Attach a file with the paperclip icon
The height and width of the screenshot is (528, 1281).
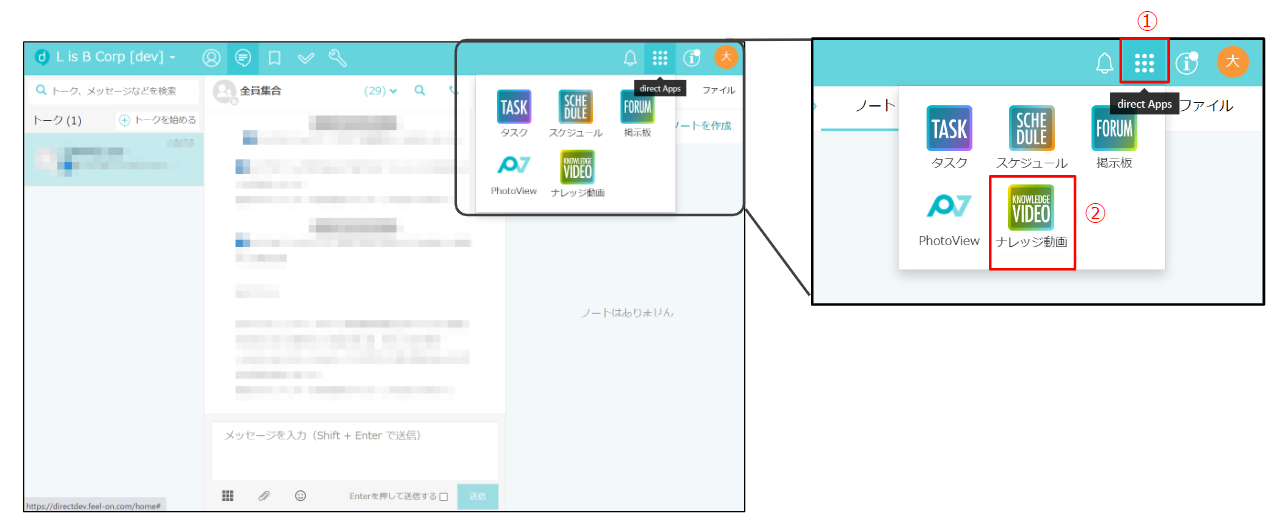pyautogui.click(x=264, y=496)
